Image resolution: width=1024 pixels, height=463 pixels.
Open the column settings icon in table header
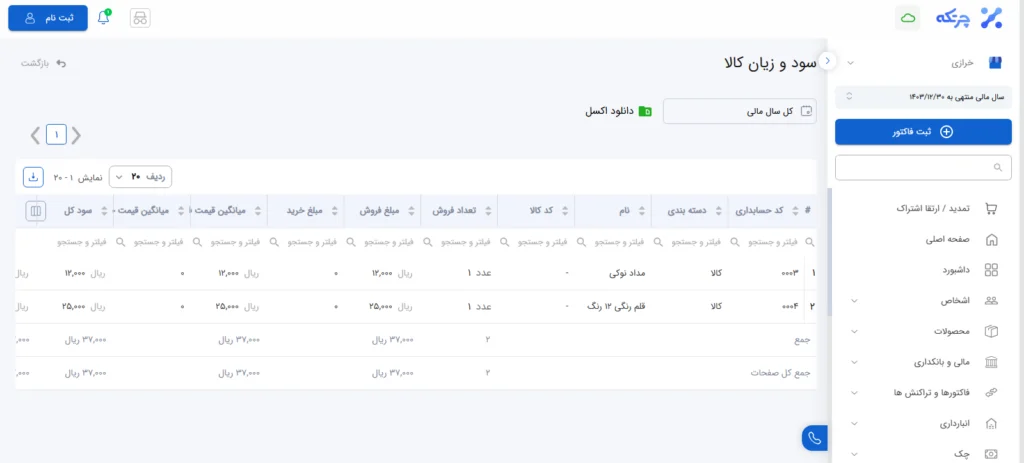[x=35, y=211]
